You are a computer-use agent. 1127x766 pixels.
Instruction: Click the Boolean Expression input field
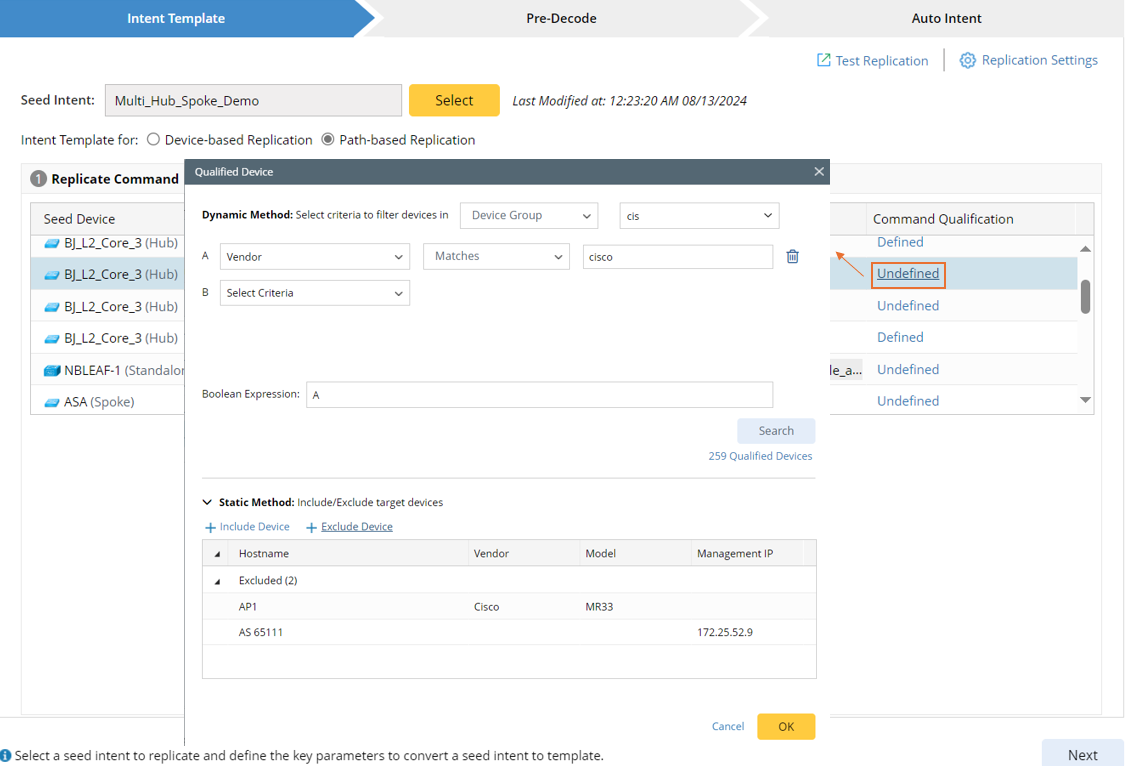click(539, 395)
